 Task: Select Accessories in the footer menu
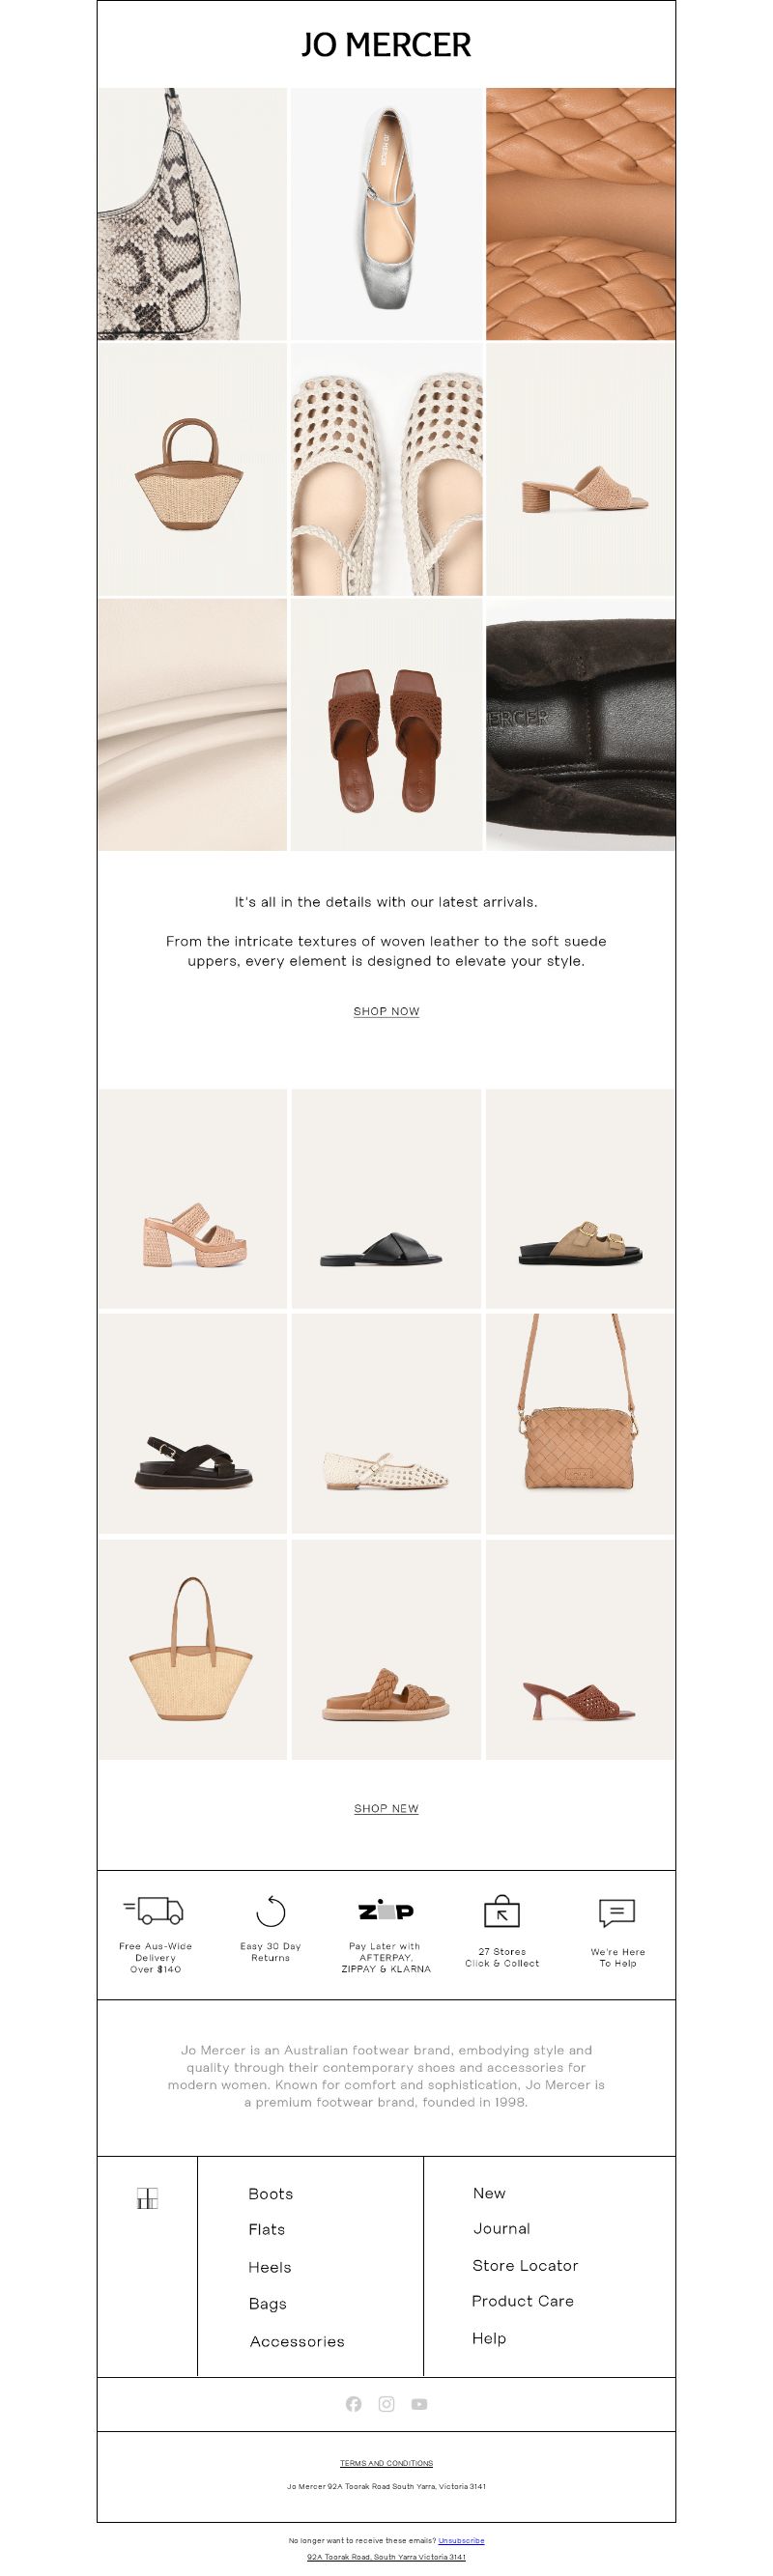coord(297,2341)
